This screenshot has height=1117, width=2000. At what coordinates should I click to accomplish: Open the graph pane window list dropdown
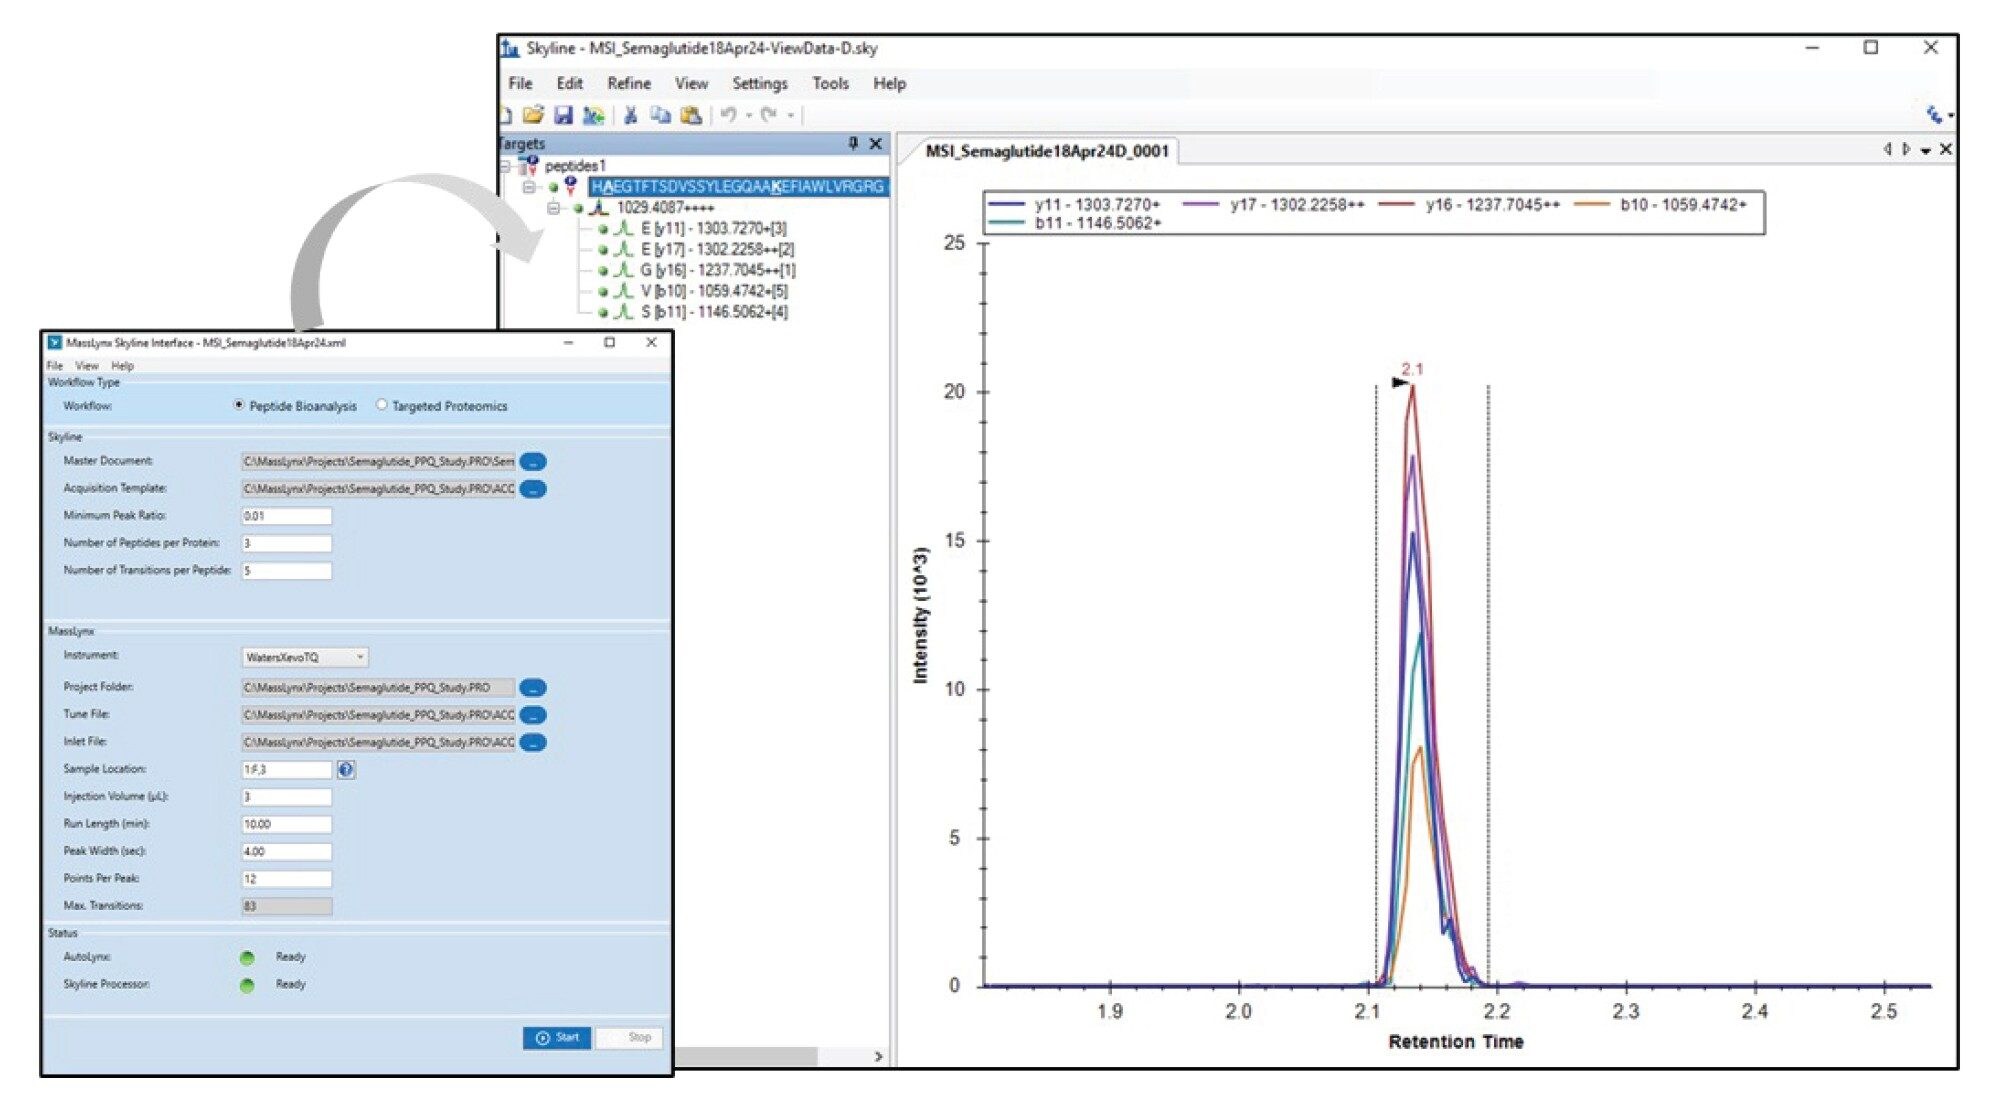click(x=1925, y=150)
